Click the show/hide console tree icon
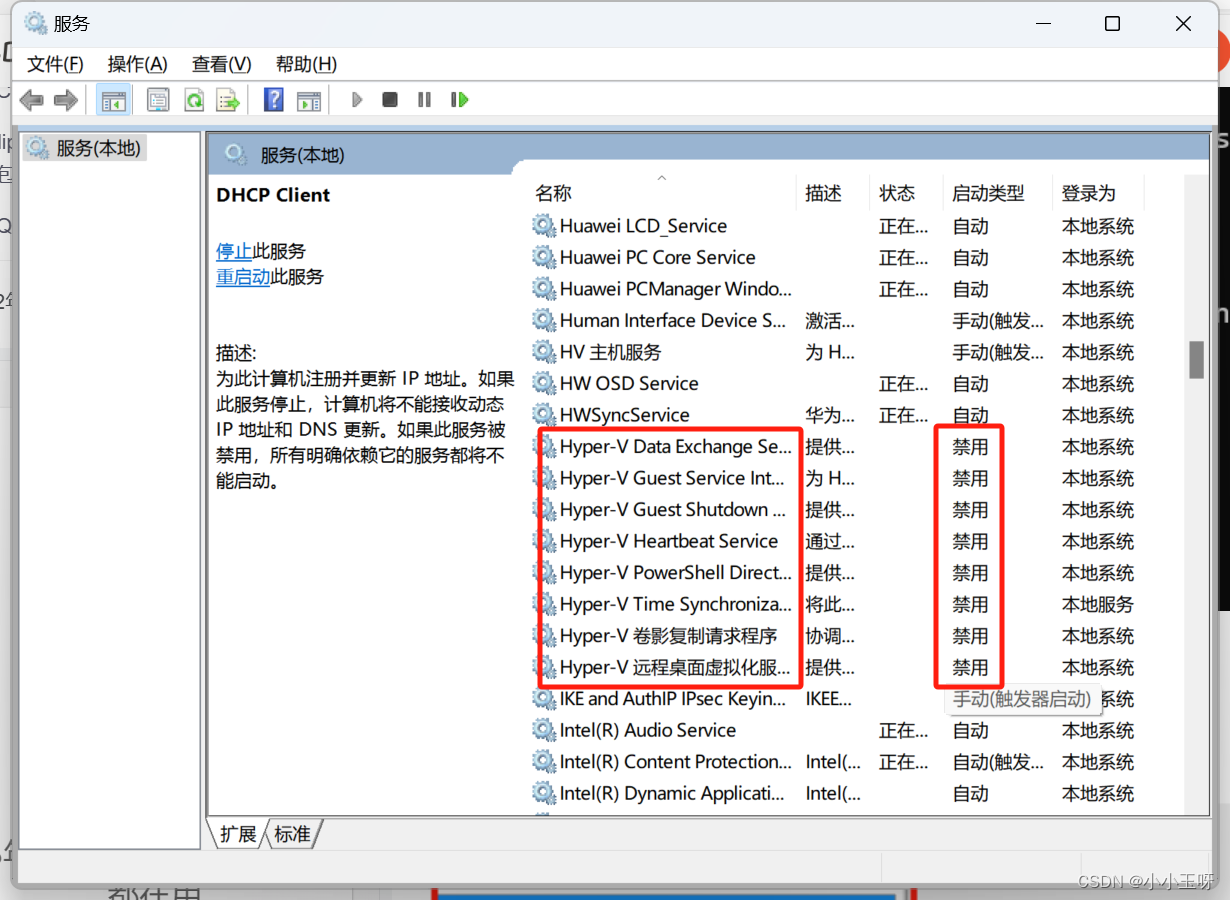The image size is (1230, 900). click(x=113, y=99)
